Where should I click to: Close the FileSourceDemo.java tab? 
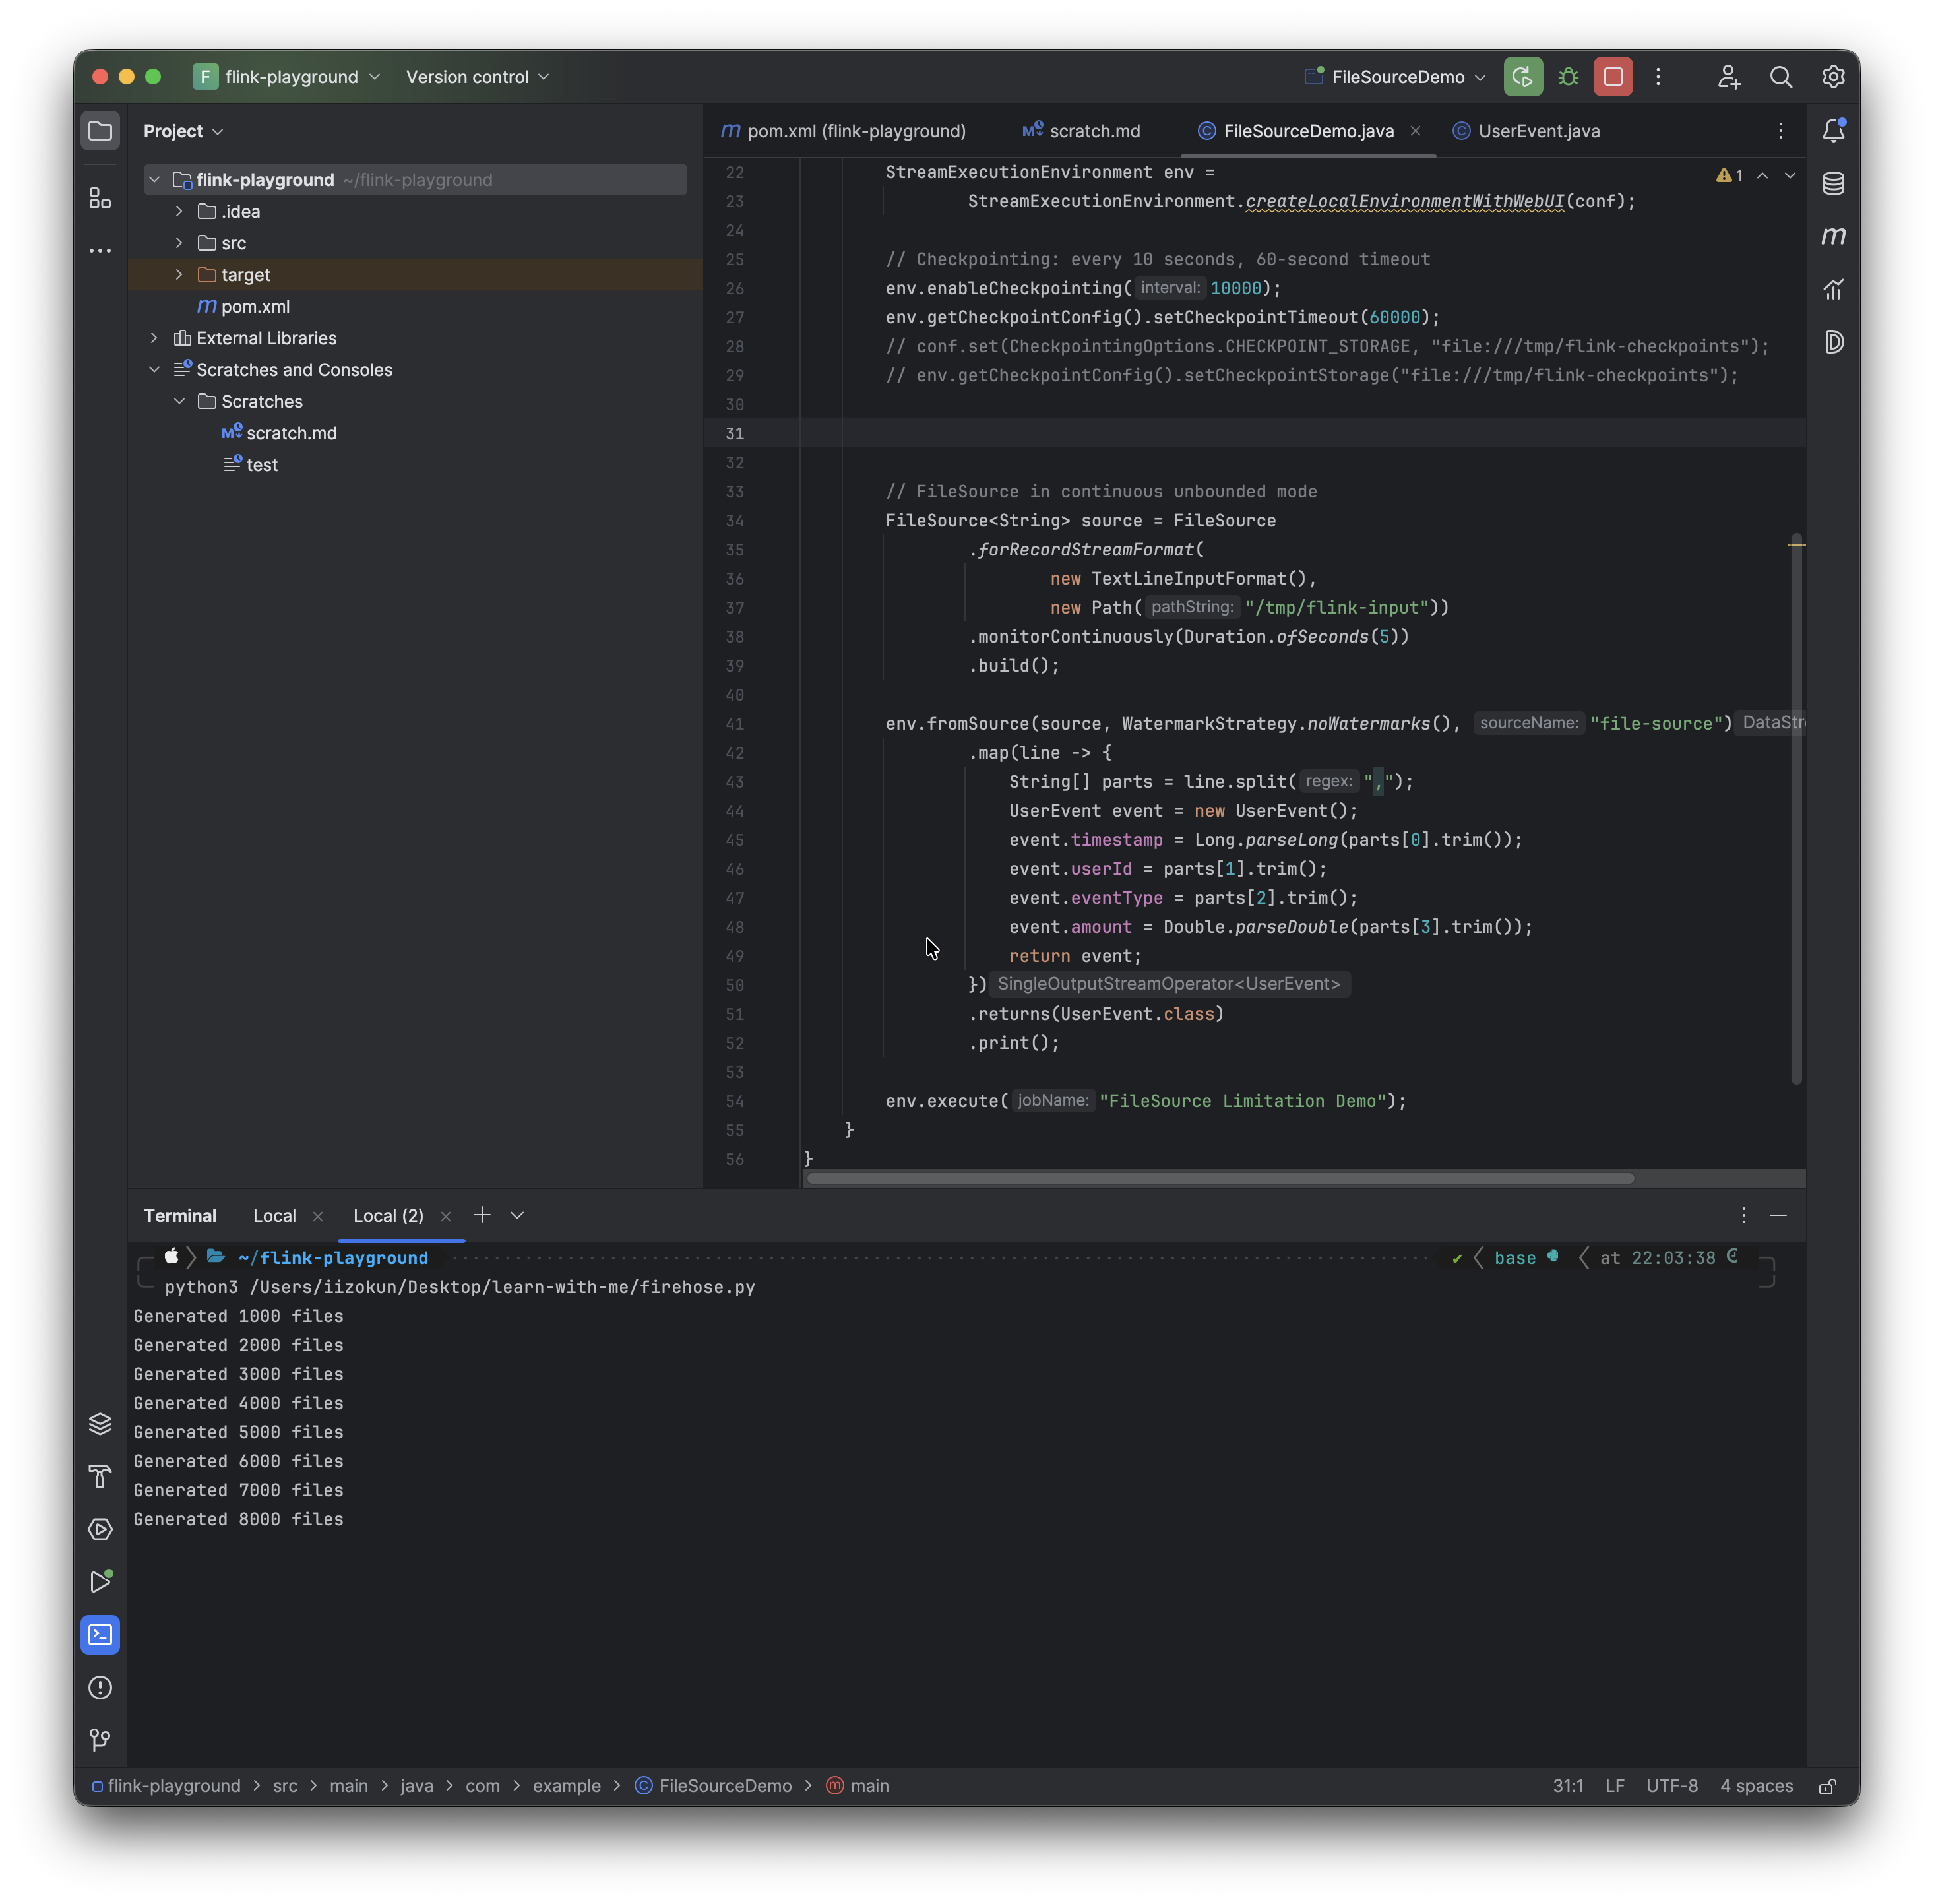1415,131
